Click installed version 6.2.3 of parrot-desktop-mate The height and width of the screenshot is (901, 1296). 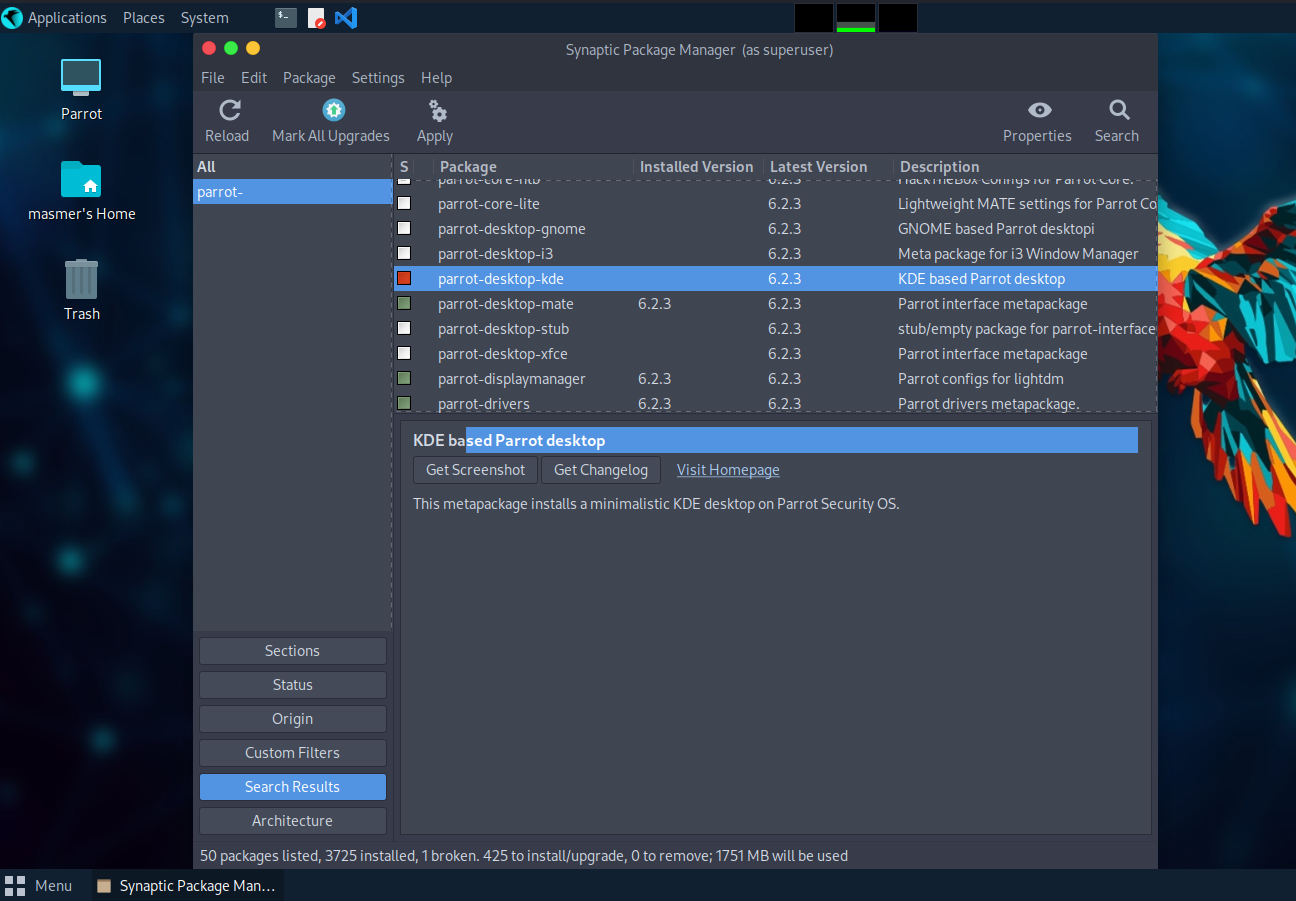coord(654,303)
